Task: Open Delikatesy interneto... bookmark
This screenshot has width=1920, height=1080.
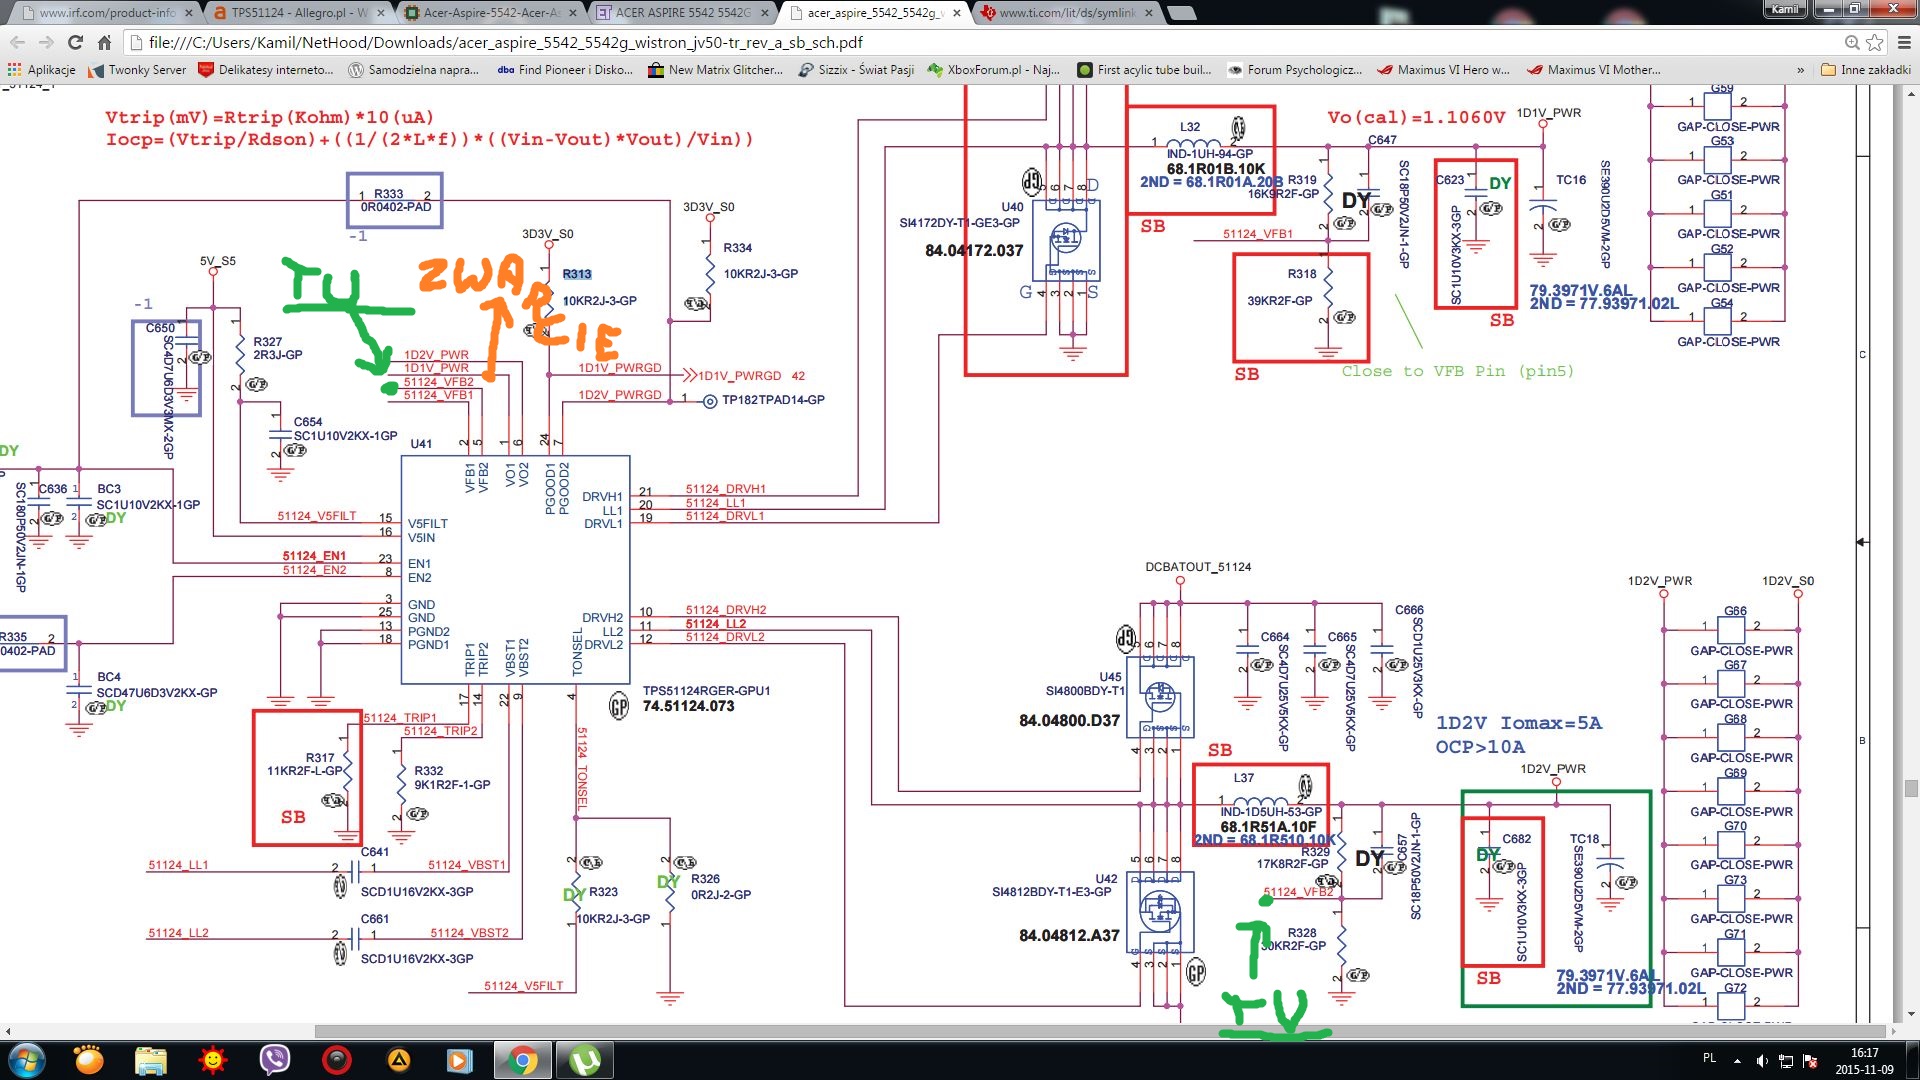Action: tap(266, 70)
